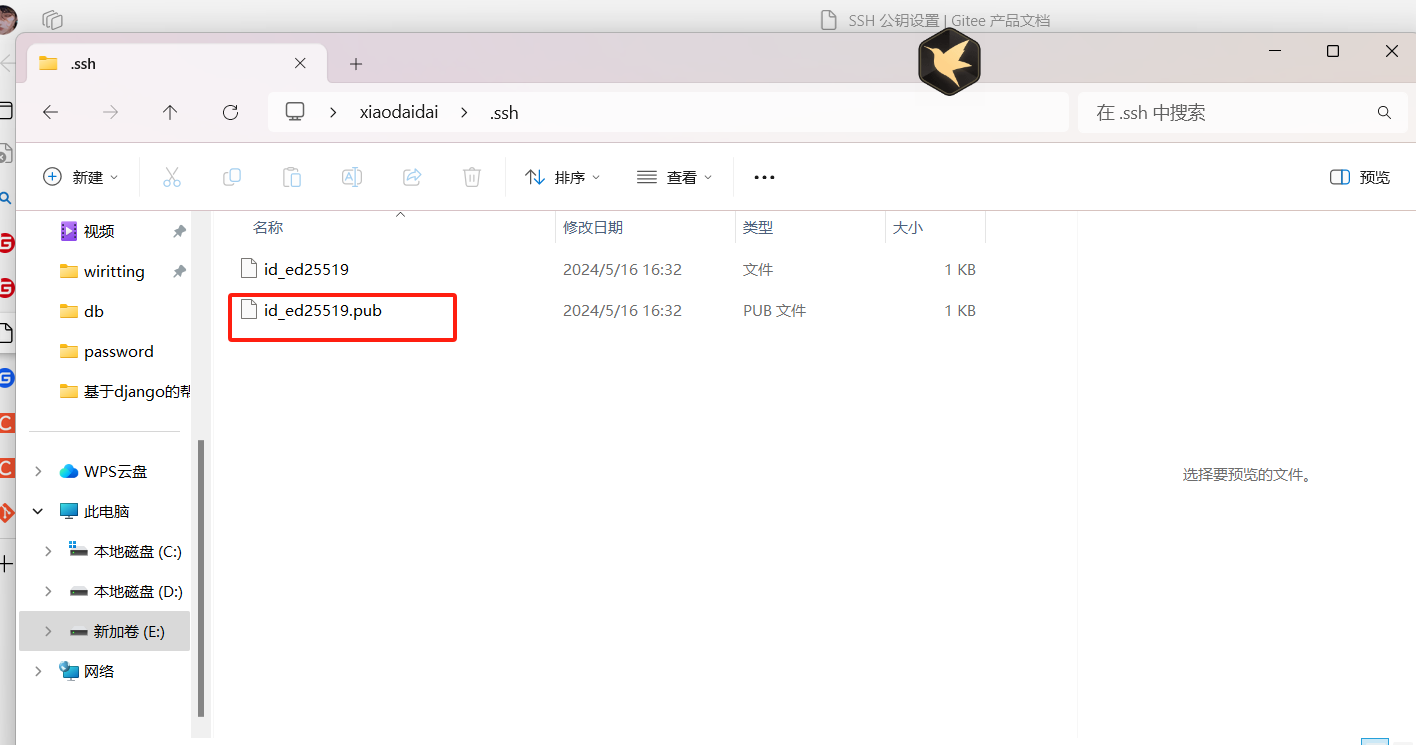Expand 本地磁盘 (D:) node

click(48, 591)
